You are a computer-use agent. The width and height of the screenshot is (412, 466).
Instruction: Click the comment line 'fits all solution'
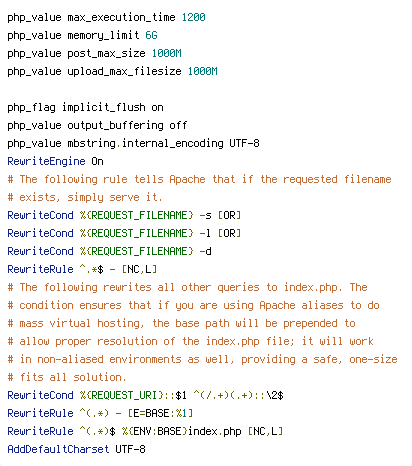point(67,377)
